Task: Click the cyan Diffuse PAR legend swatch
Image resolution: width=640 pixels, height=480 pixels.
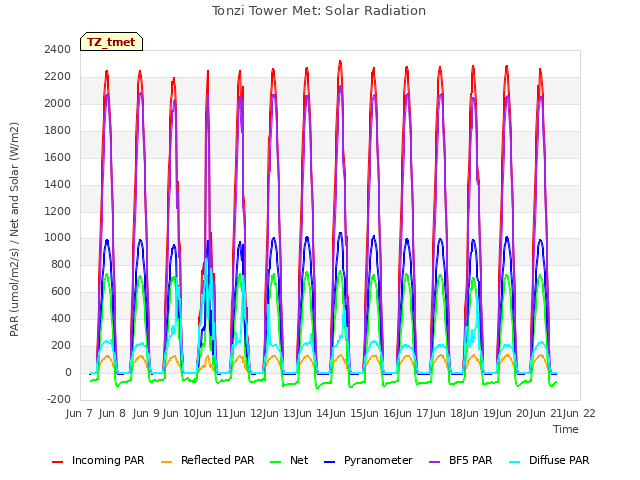Action: pos(515,462)
